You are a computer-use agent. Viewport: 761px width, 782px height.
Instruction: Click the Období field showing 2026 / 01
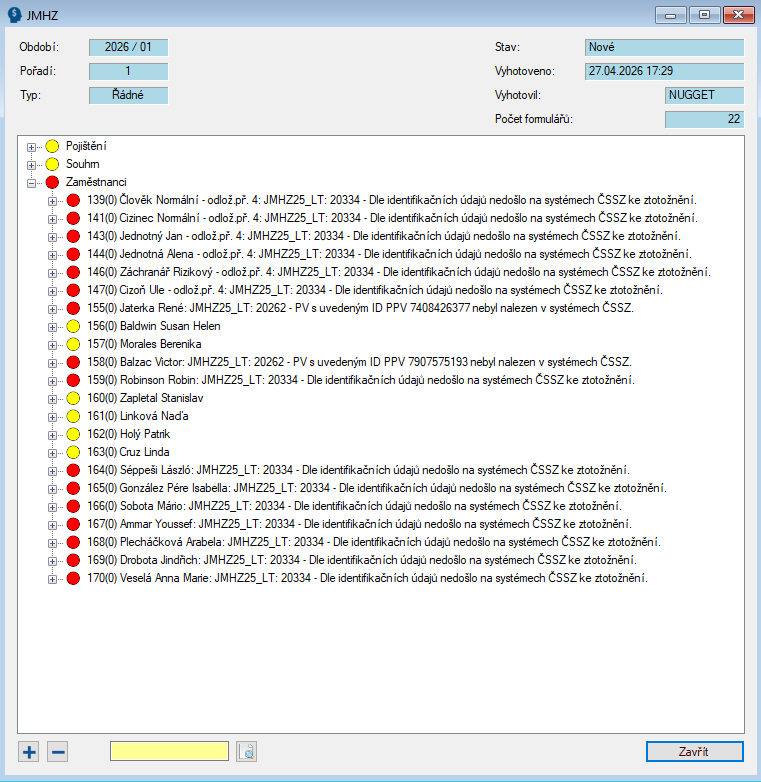[128, 47]
